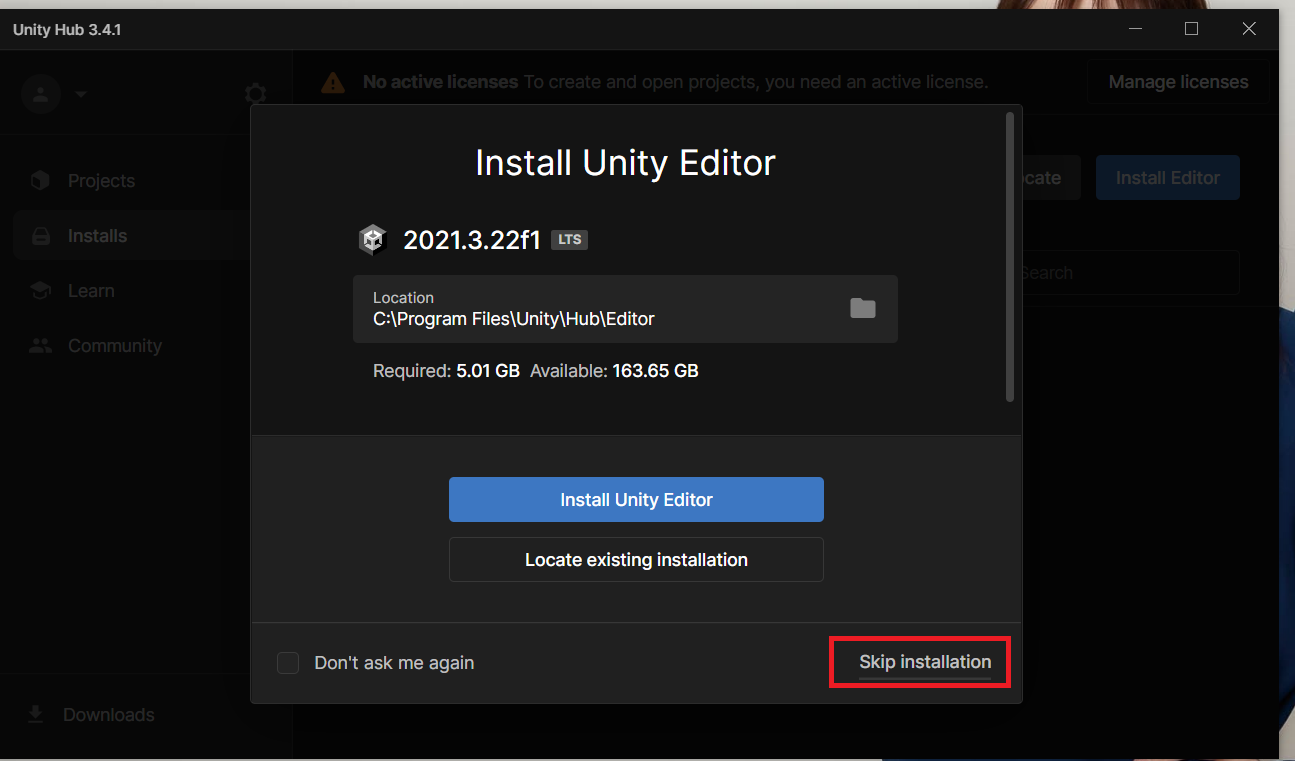Click the install Location path field
Screen dimensions: 1295x761
(x=625, y=309)
